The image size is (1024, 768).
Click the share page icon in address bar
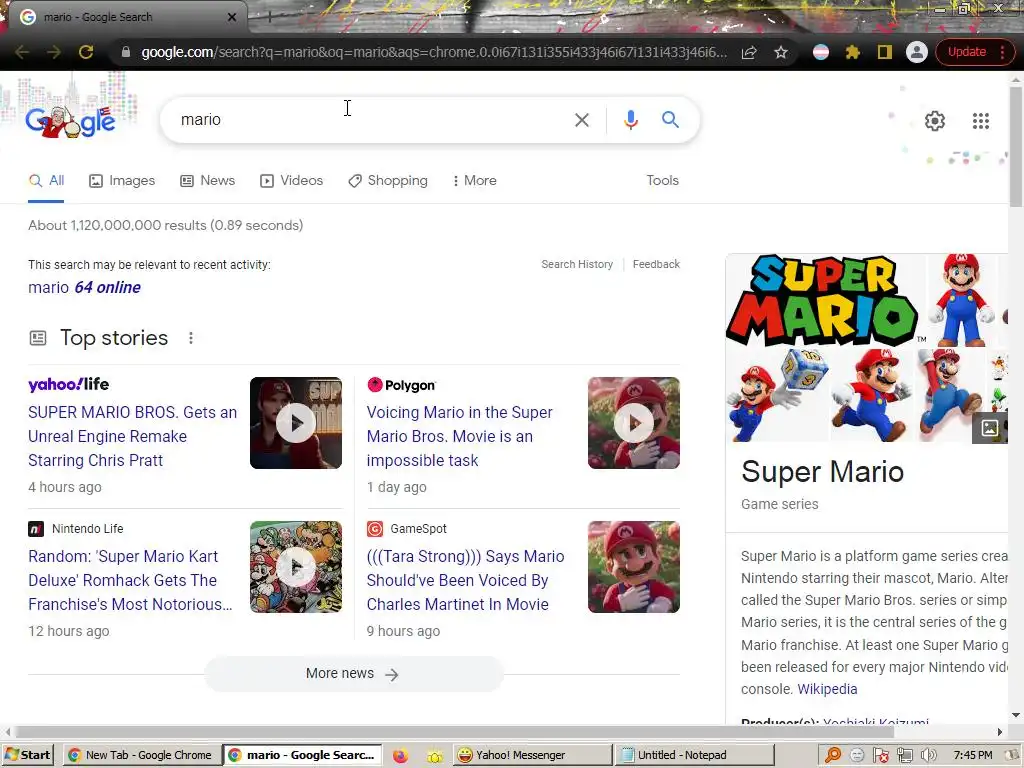click(749, 52)
